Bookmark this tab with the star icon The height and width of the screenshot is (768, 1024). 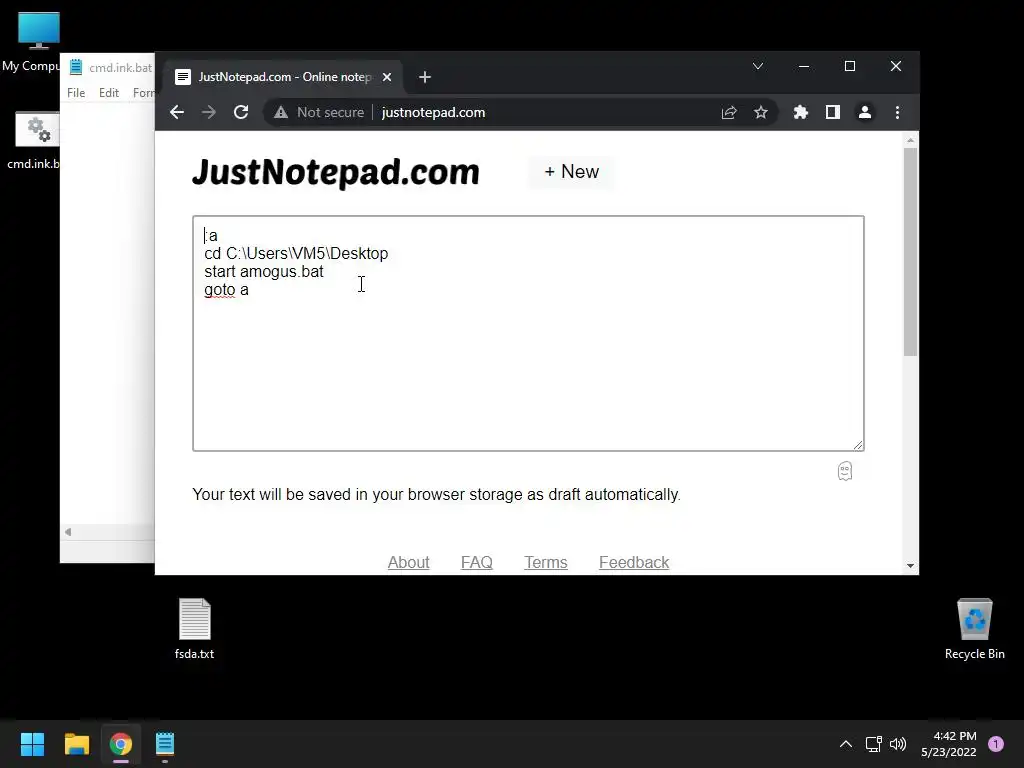coord(761,112)
